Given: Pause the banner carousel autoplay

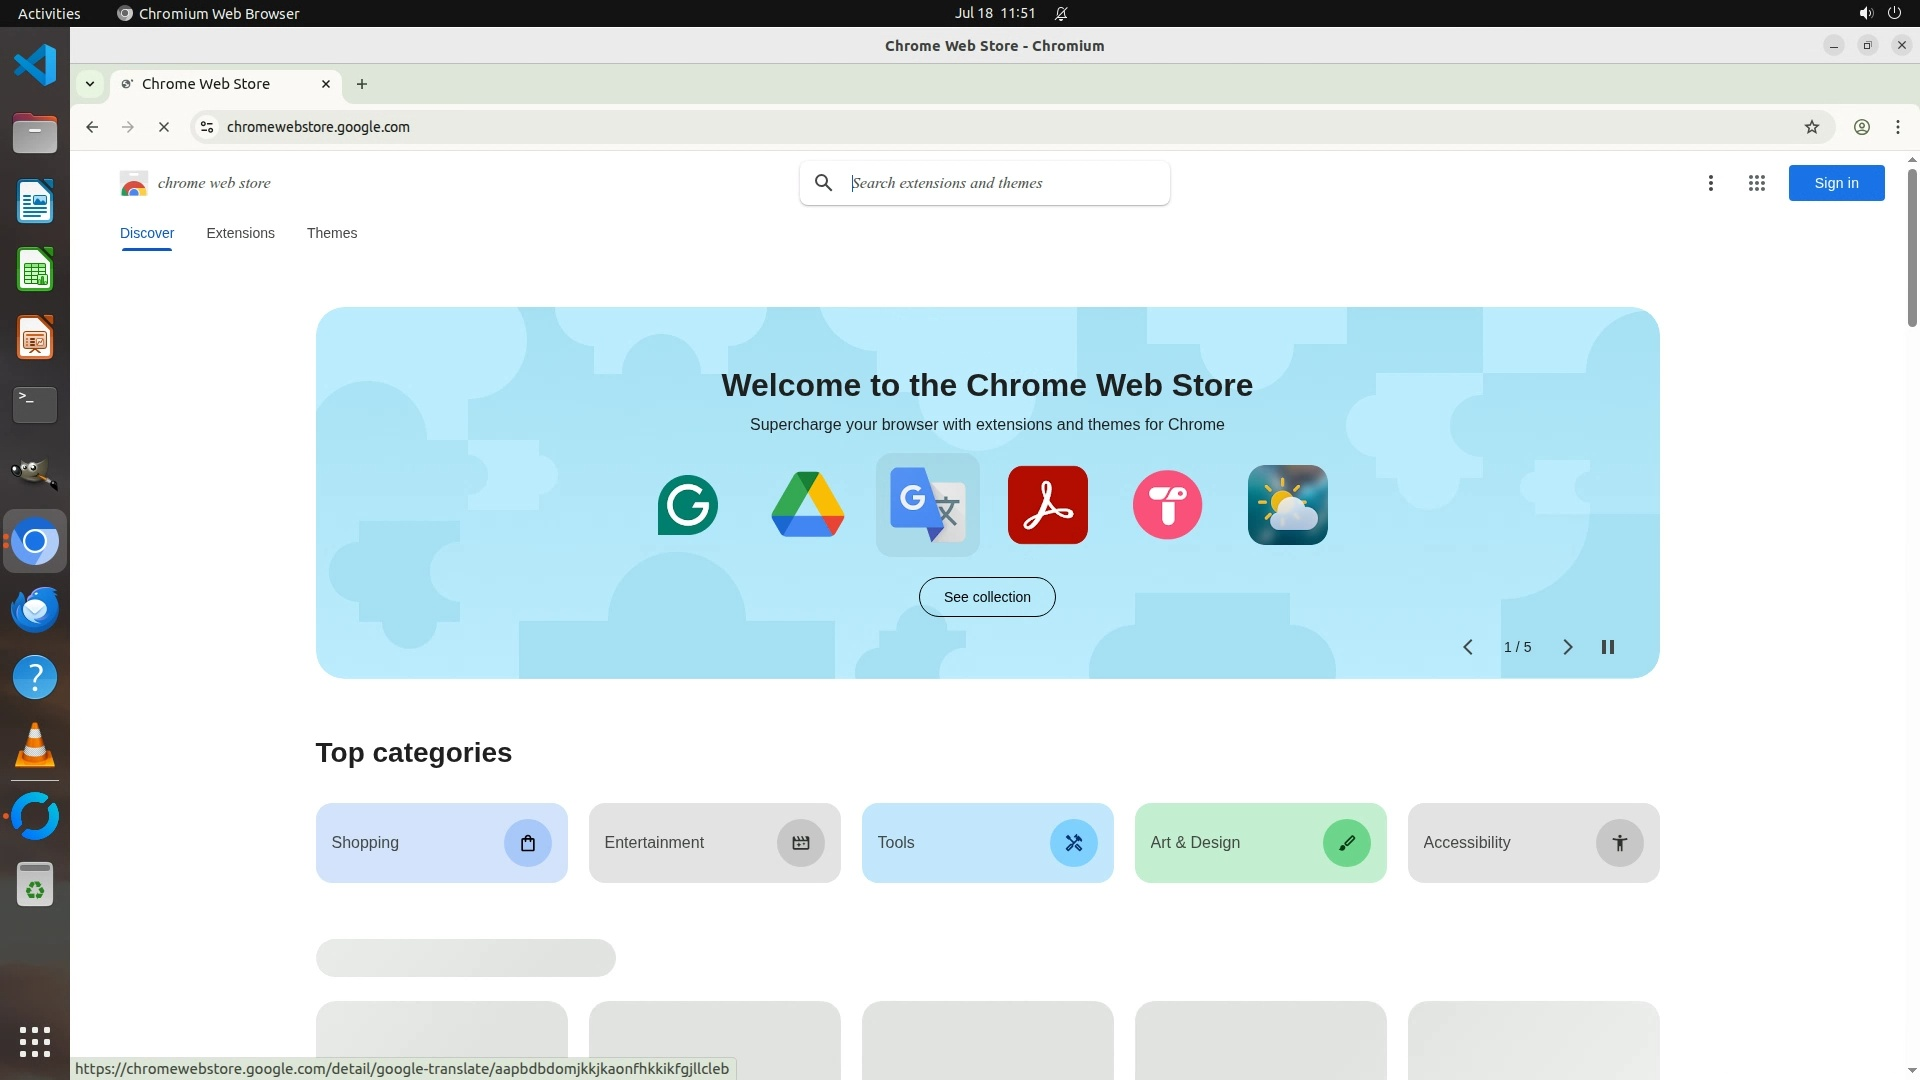Looking at the screenshot, I should (1607, 647).
